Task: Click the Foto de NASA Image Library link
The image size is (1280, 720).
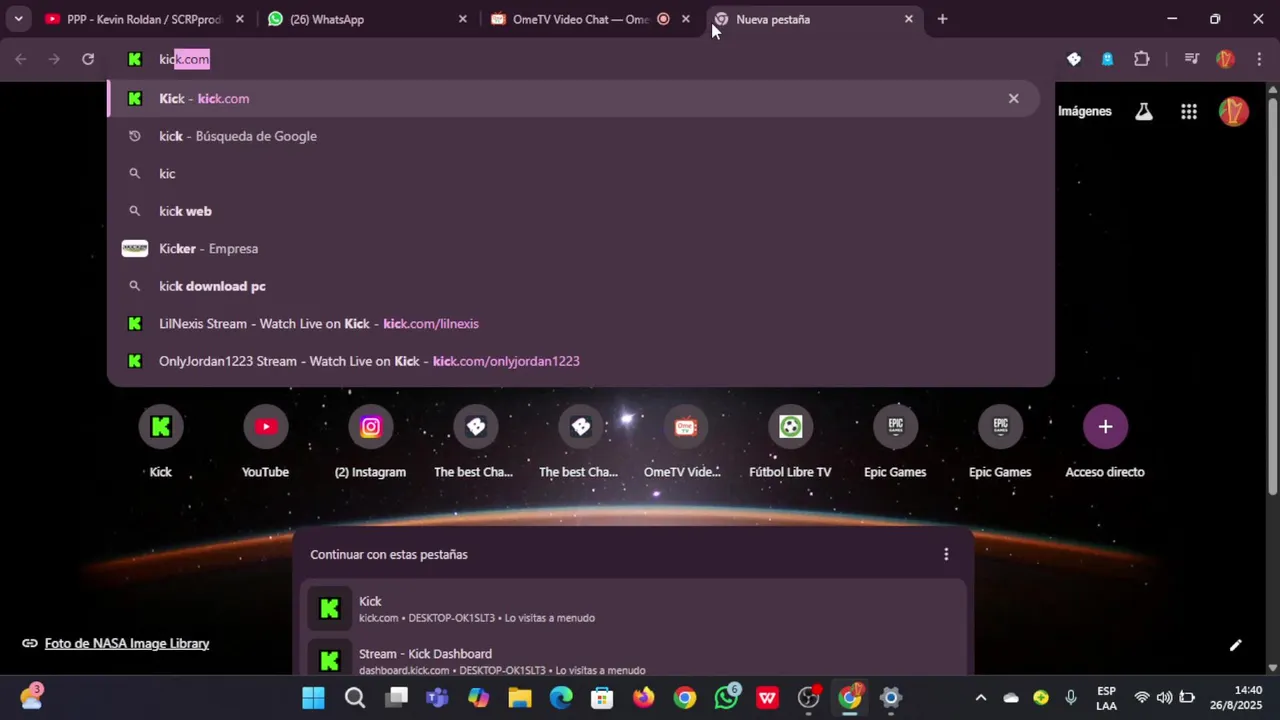Action: click(127, 643)
